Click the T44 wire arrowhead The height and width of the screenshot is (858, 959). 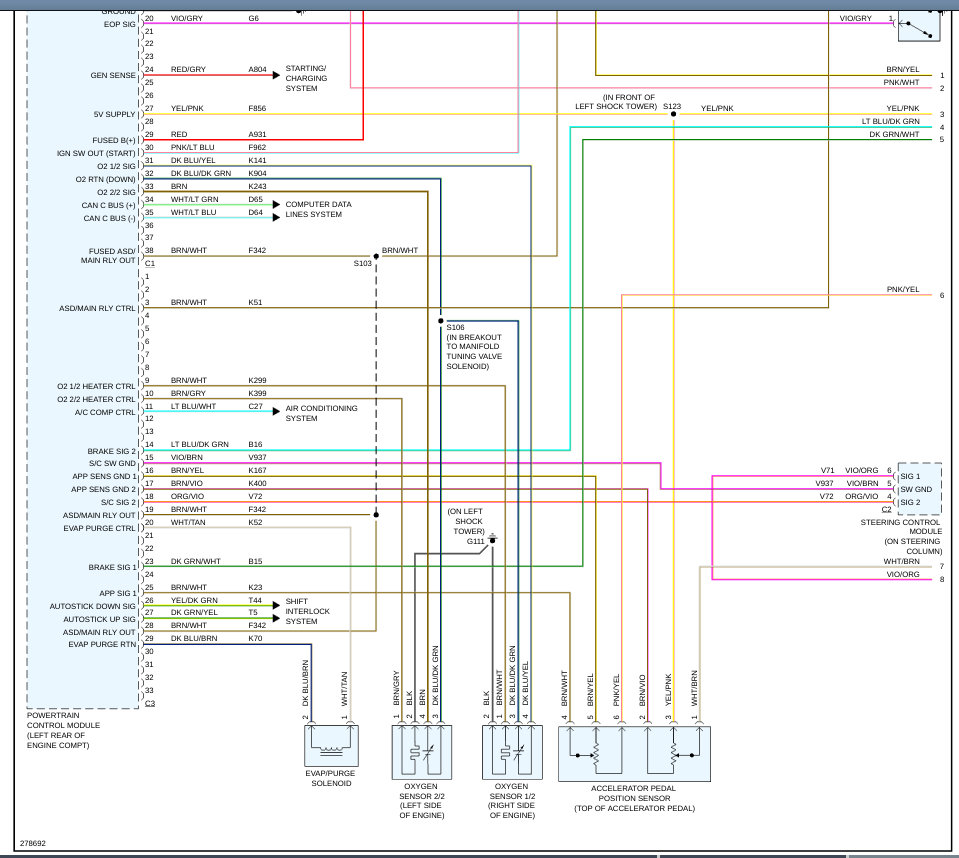pyautogui.click(x=276, y=605)
